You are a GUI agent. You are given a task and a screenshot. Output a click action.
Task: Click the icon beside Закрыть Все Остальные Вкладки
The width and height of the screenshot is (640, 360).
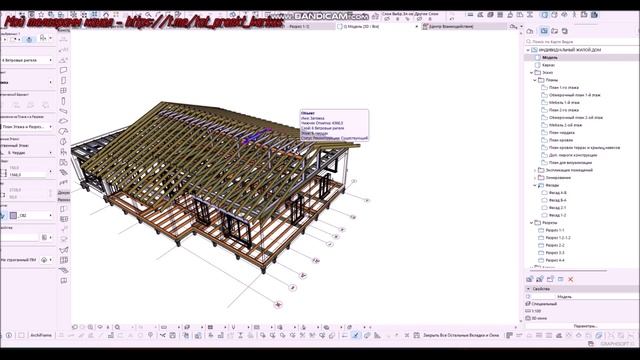[x=416, y=335]
